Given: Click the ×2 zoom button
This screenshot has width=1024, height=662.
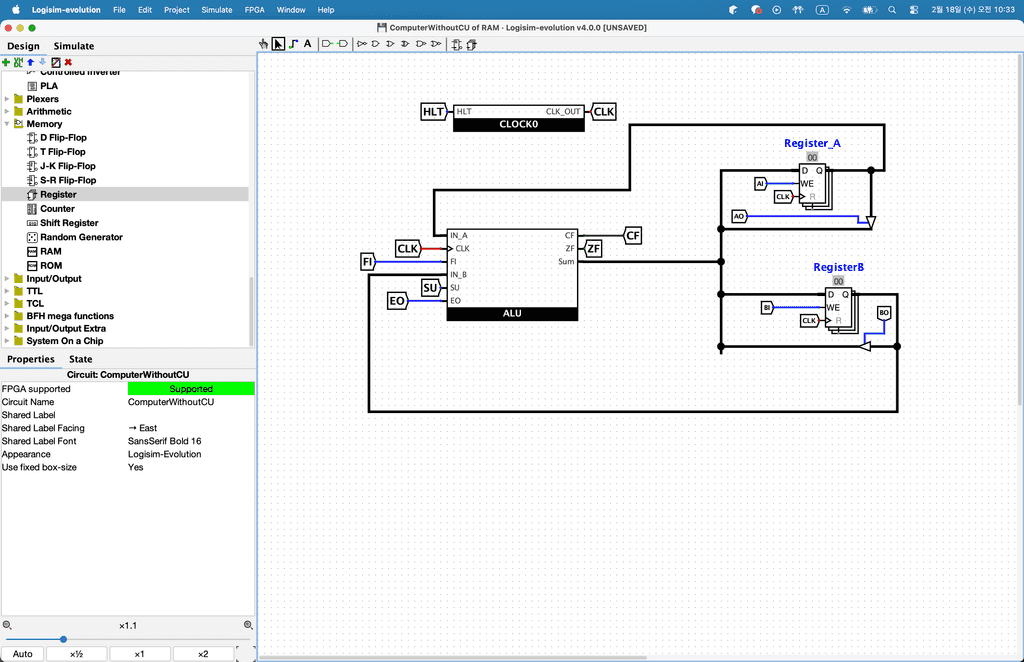Looking at the screenshot, I should (203, 654).
